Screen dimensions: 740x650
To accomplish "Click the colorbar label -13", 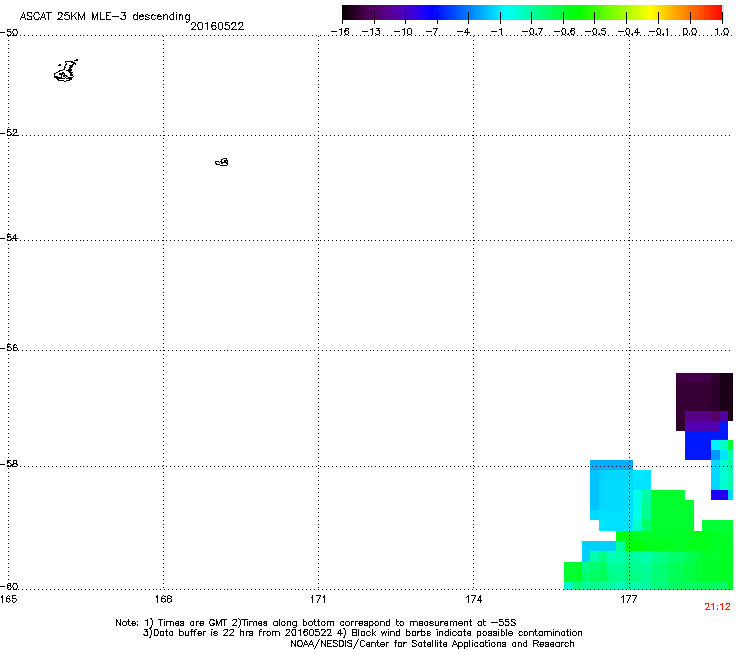I will [x=371, y=32].
